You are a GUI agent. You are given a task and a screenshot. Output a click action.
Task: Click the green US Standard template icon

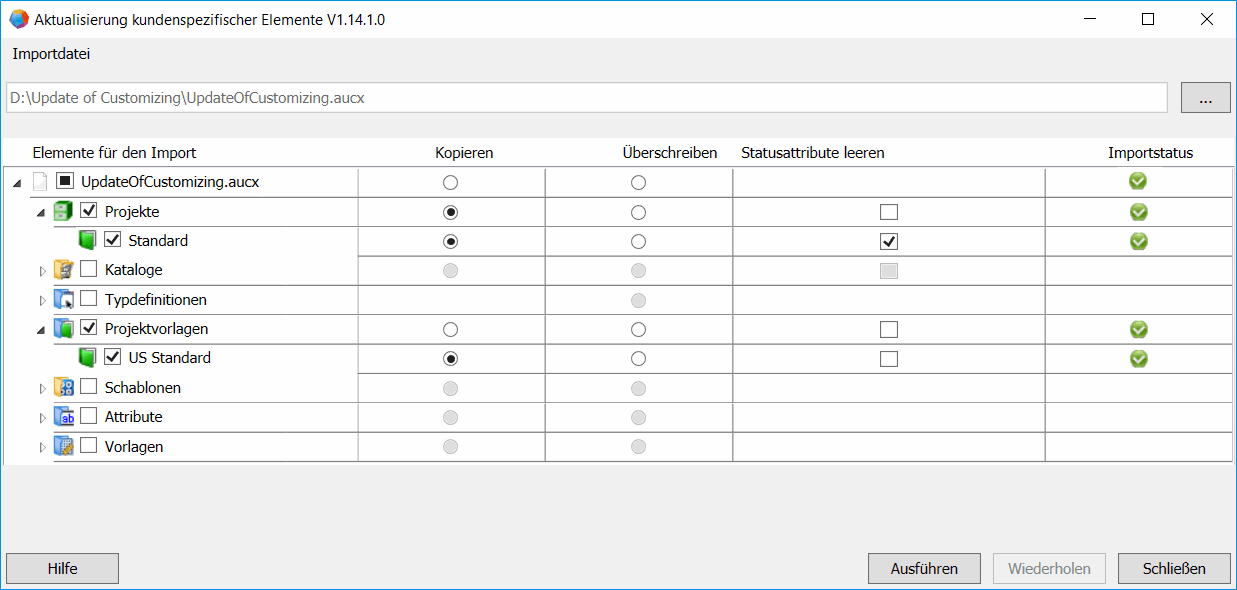click(87, 358)
